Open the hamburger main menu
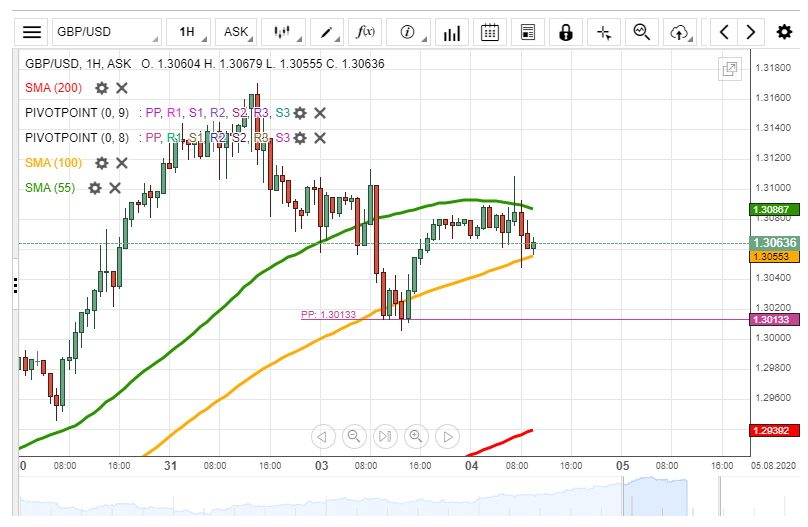Viewport: 808px width, 527px height. coord(31,32)
